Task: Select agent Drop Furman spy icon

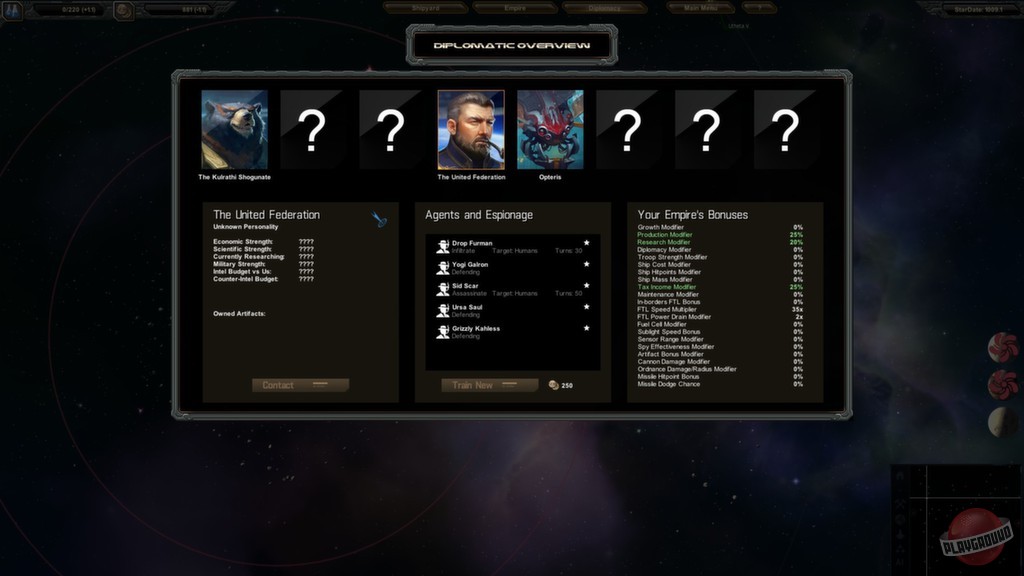Action: click(x=443, y=246)
